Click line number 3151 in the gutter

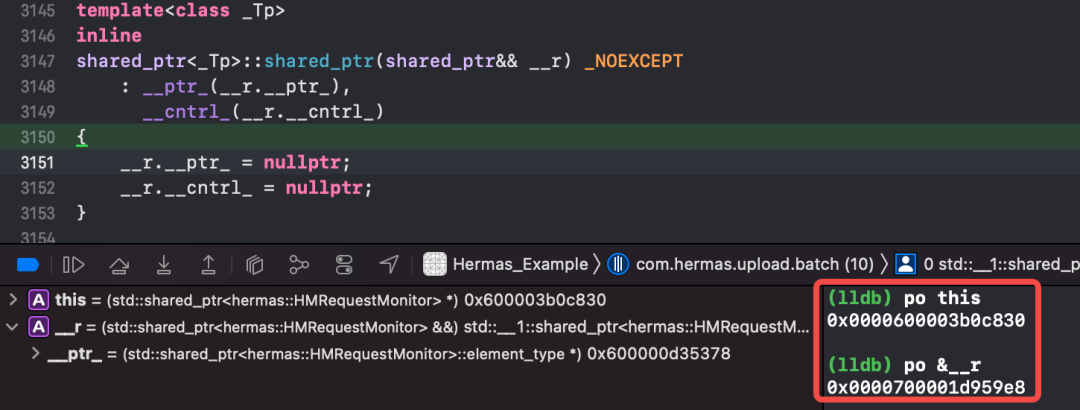coord(39,162)
